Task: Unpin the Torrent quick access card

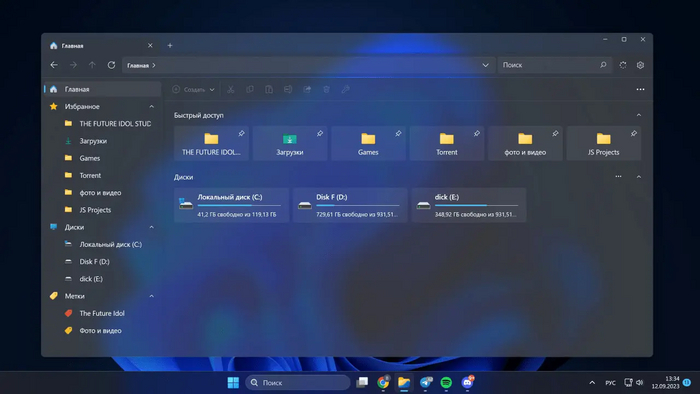Action: coord(477,133)
